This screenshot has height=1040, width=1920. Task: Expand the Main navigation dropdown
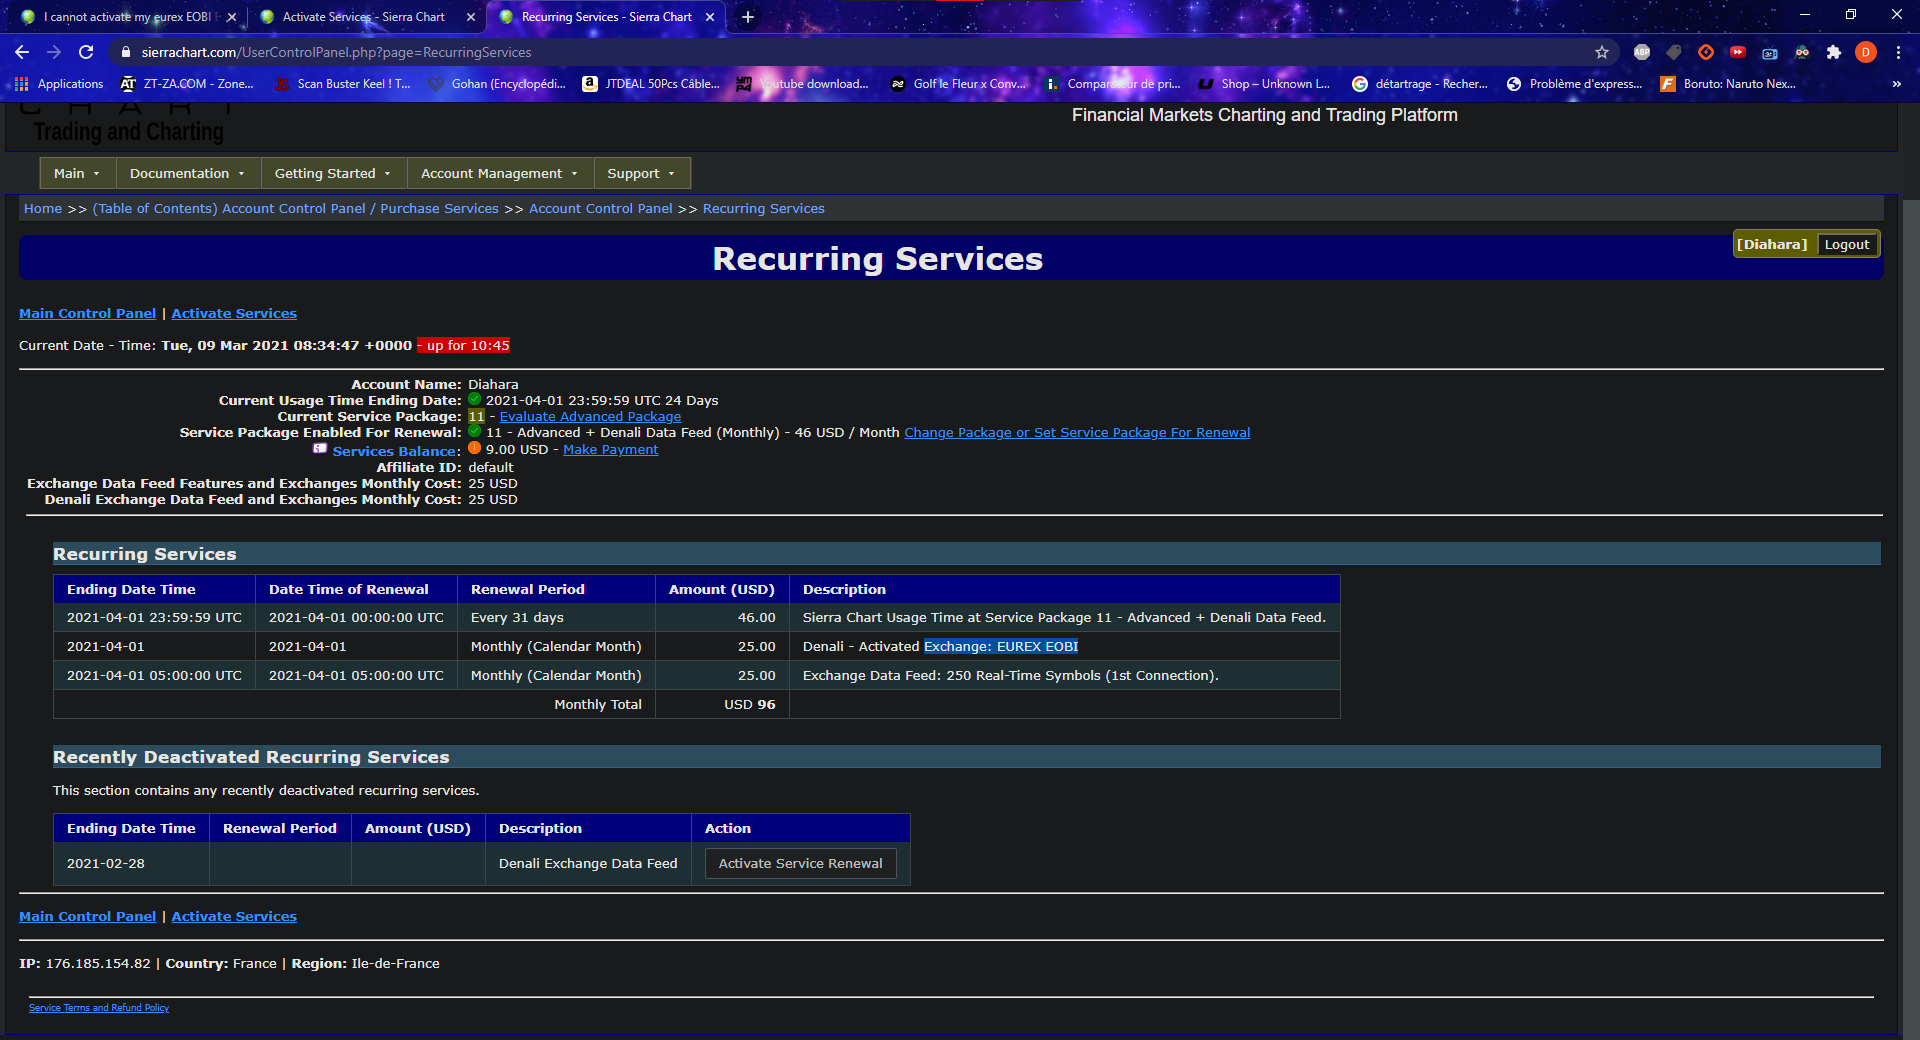[x=77, y=173]
